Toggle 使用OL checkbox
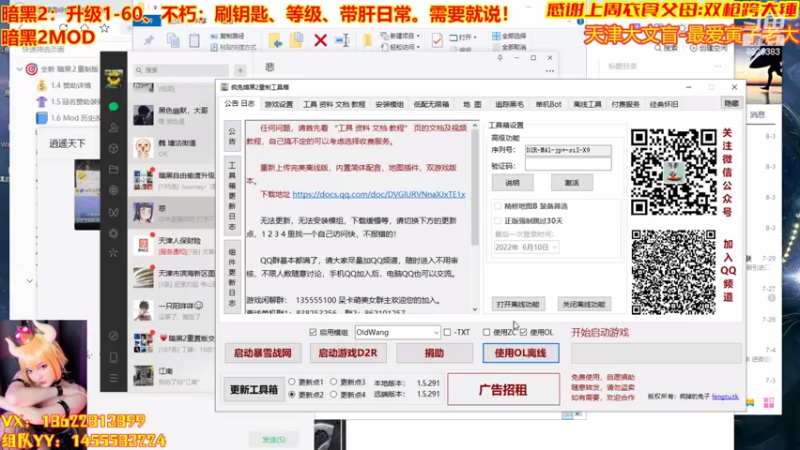This screenshot has width=800, height=450. pyautogui.click(x=523, y=332)
